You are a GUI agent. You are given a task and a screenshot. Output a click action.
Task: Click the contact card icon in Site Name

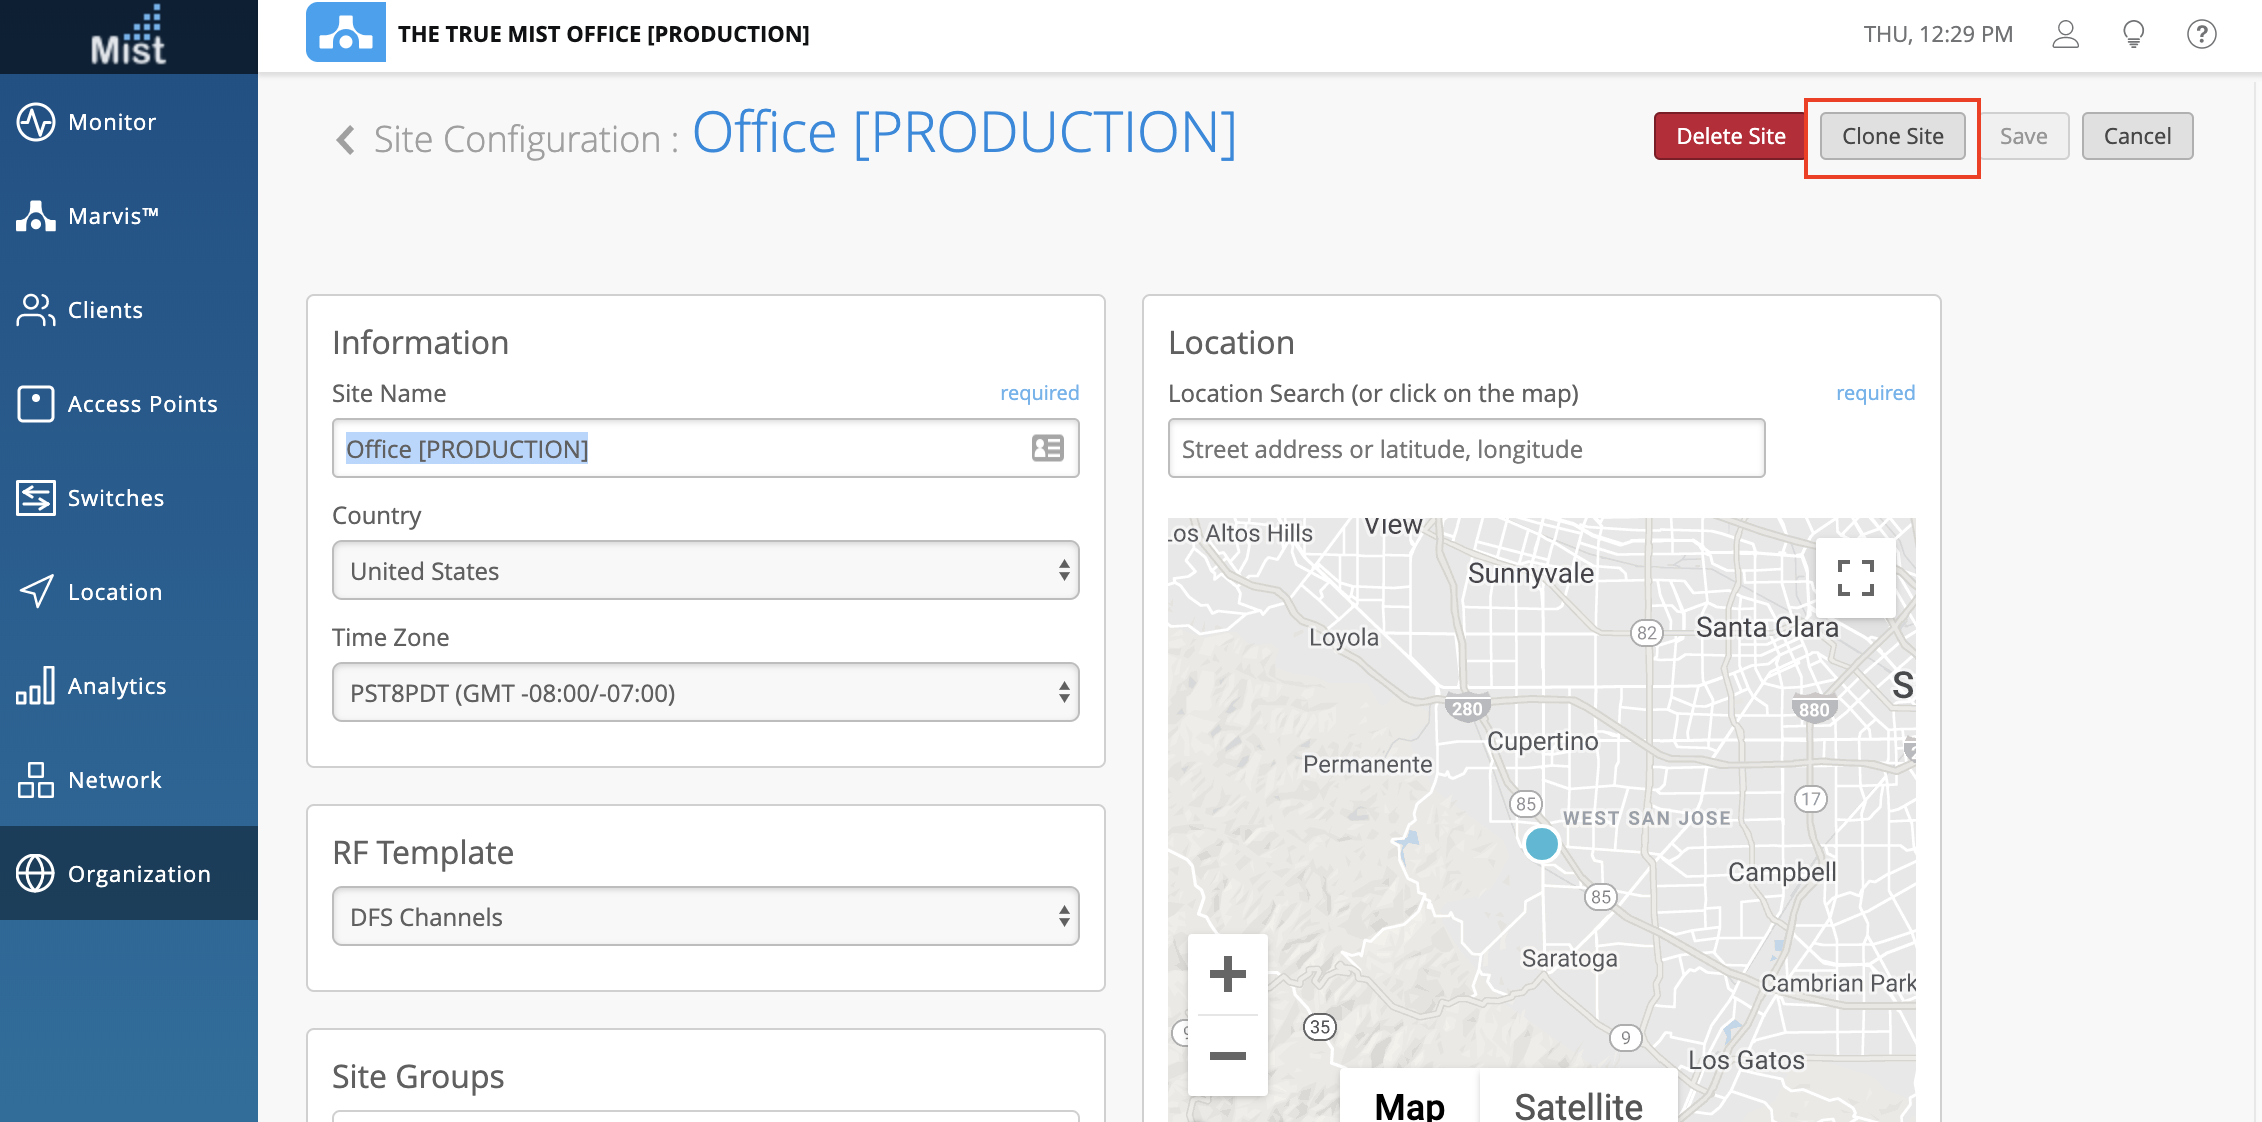point(1047,449)
